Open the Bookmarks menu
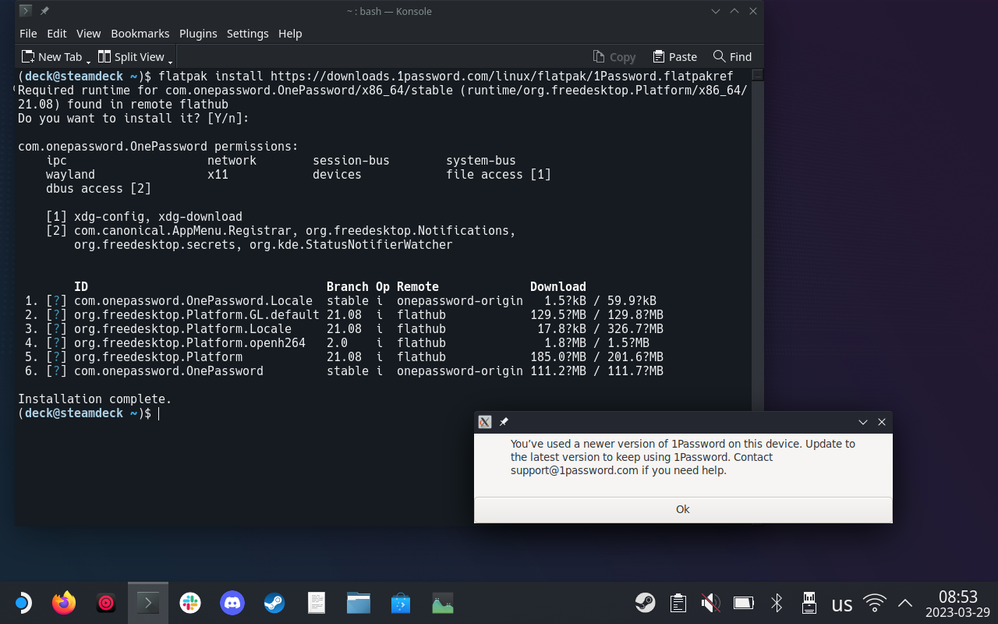Screen dimensions: 998x624 point(140,33)
